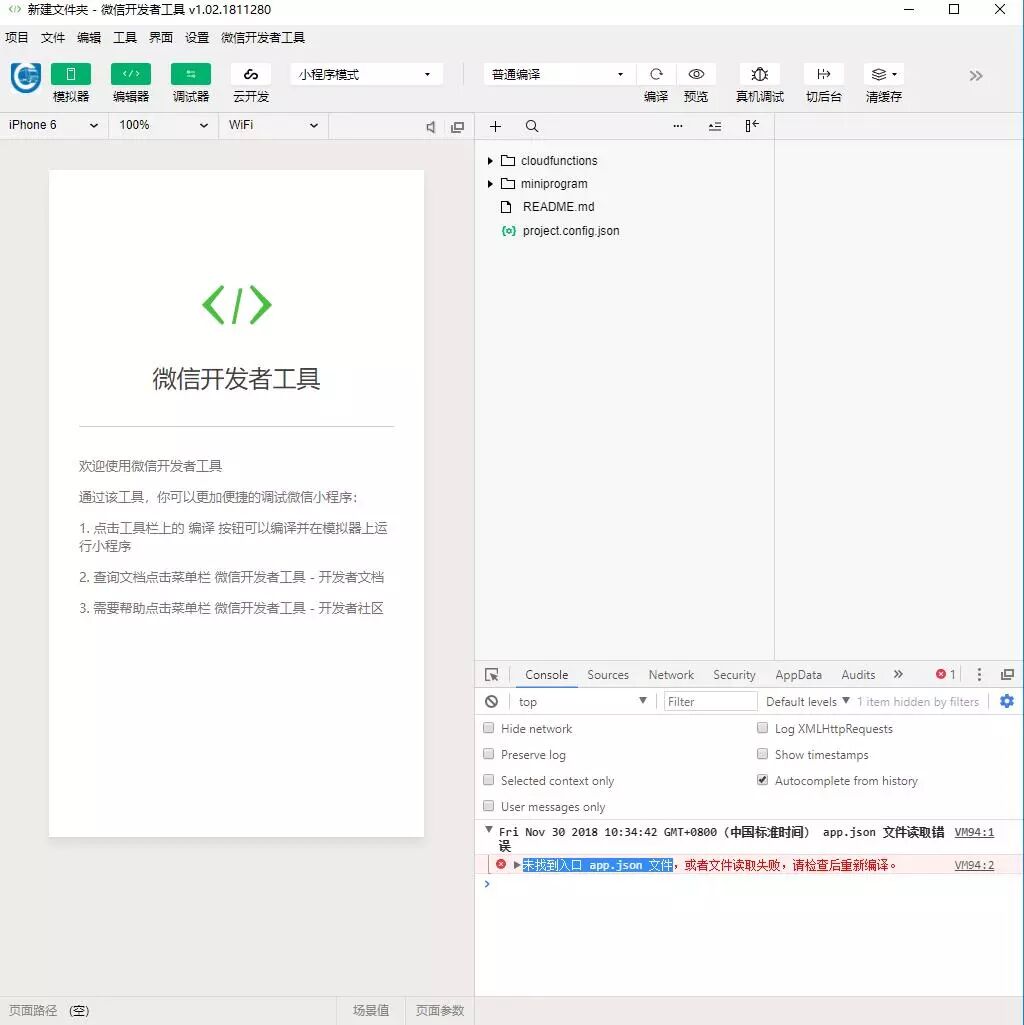Viewport: 1024px width, 1025px height.
Task: Switch to the Audits tab
Action: click(858, 675)
